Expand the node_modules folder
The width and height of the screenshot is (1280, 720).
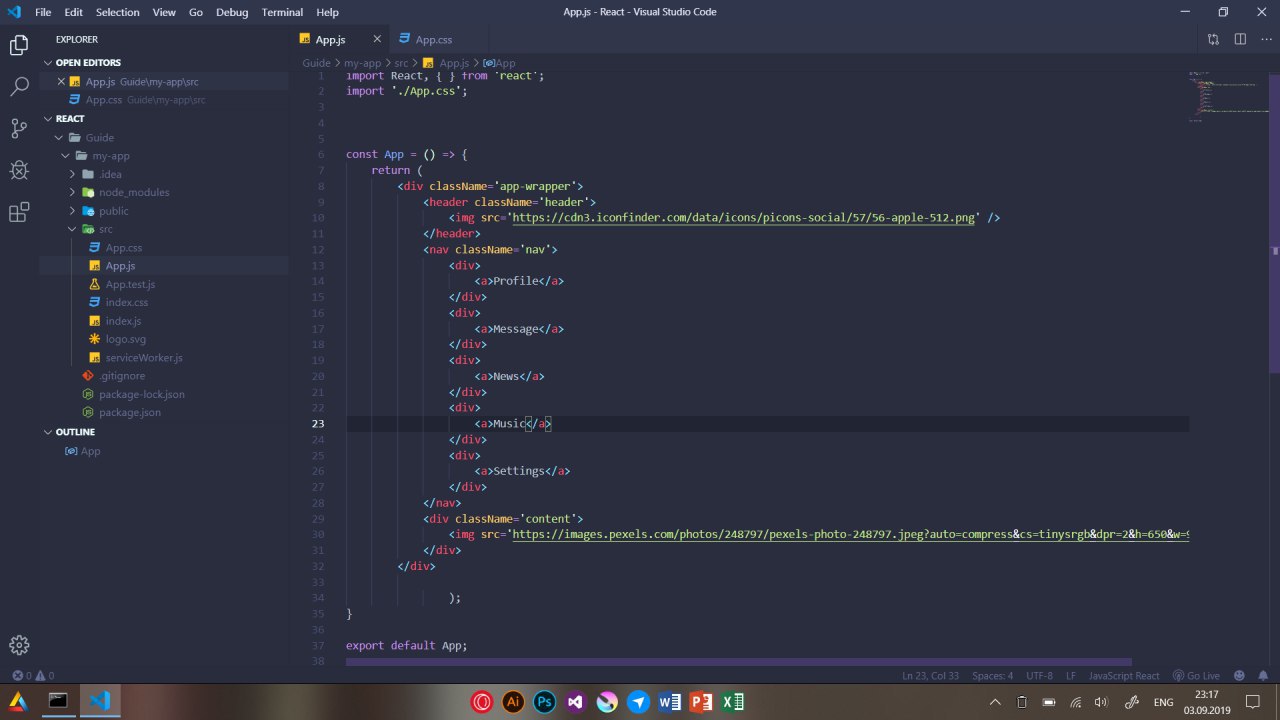133,192
